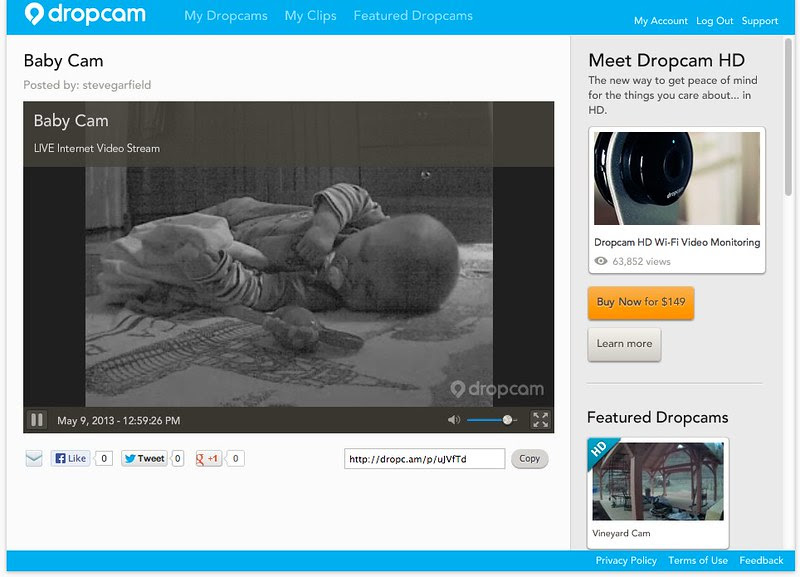Enter fullscreen video mode
Screen dimensions: 800x577
coord(540,420)
